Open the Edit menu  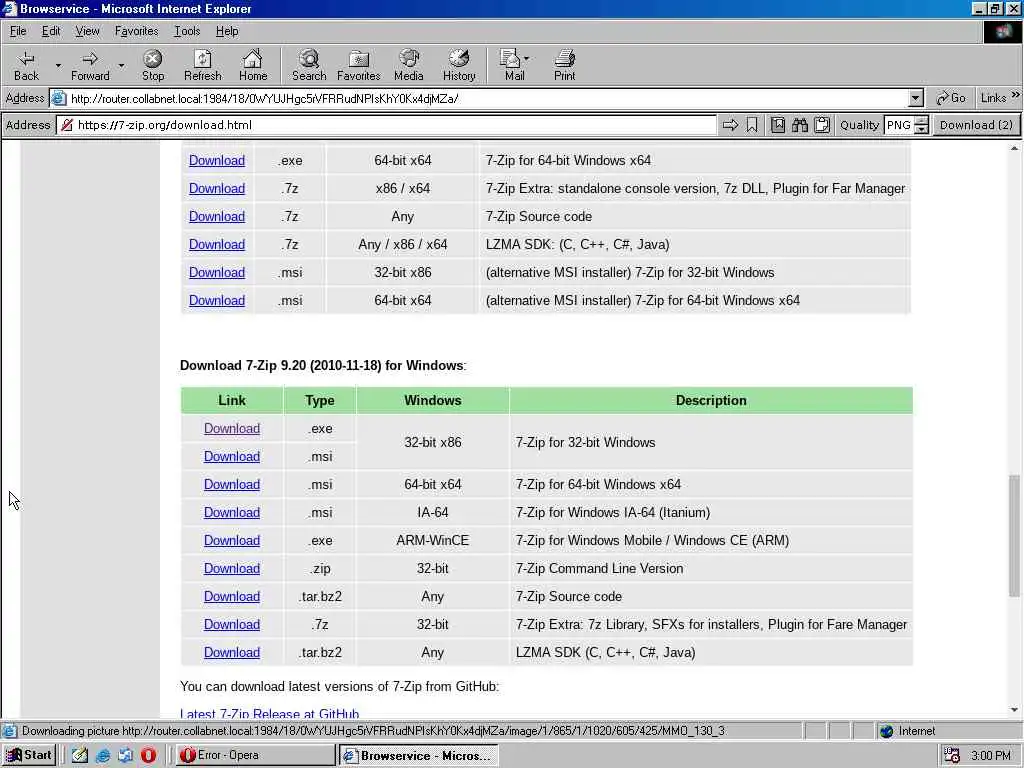point(51,31)
